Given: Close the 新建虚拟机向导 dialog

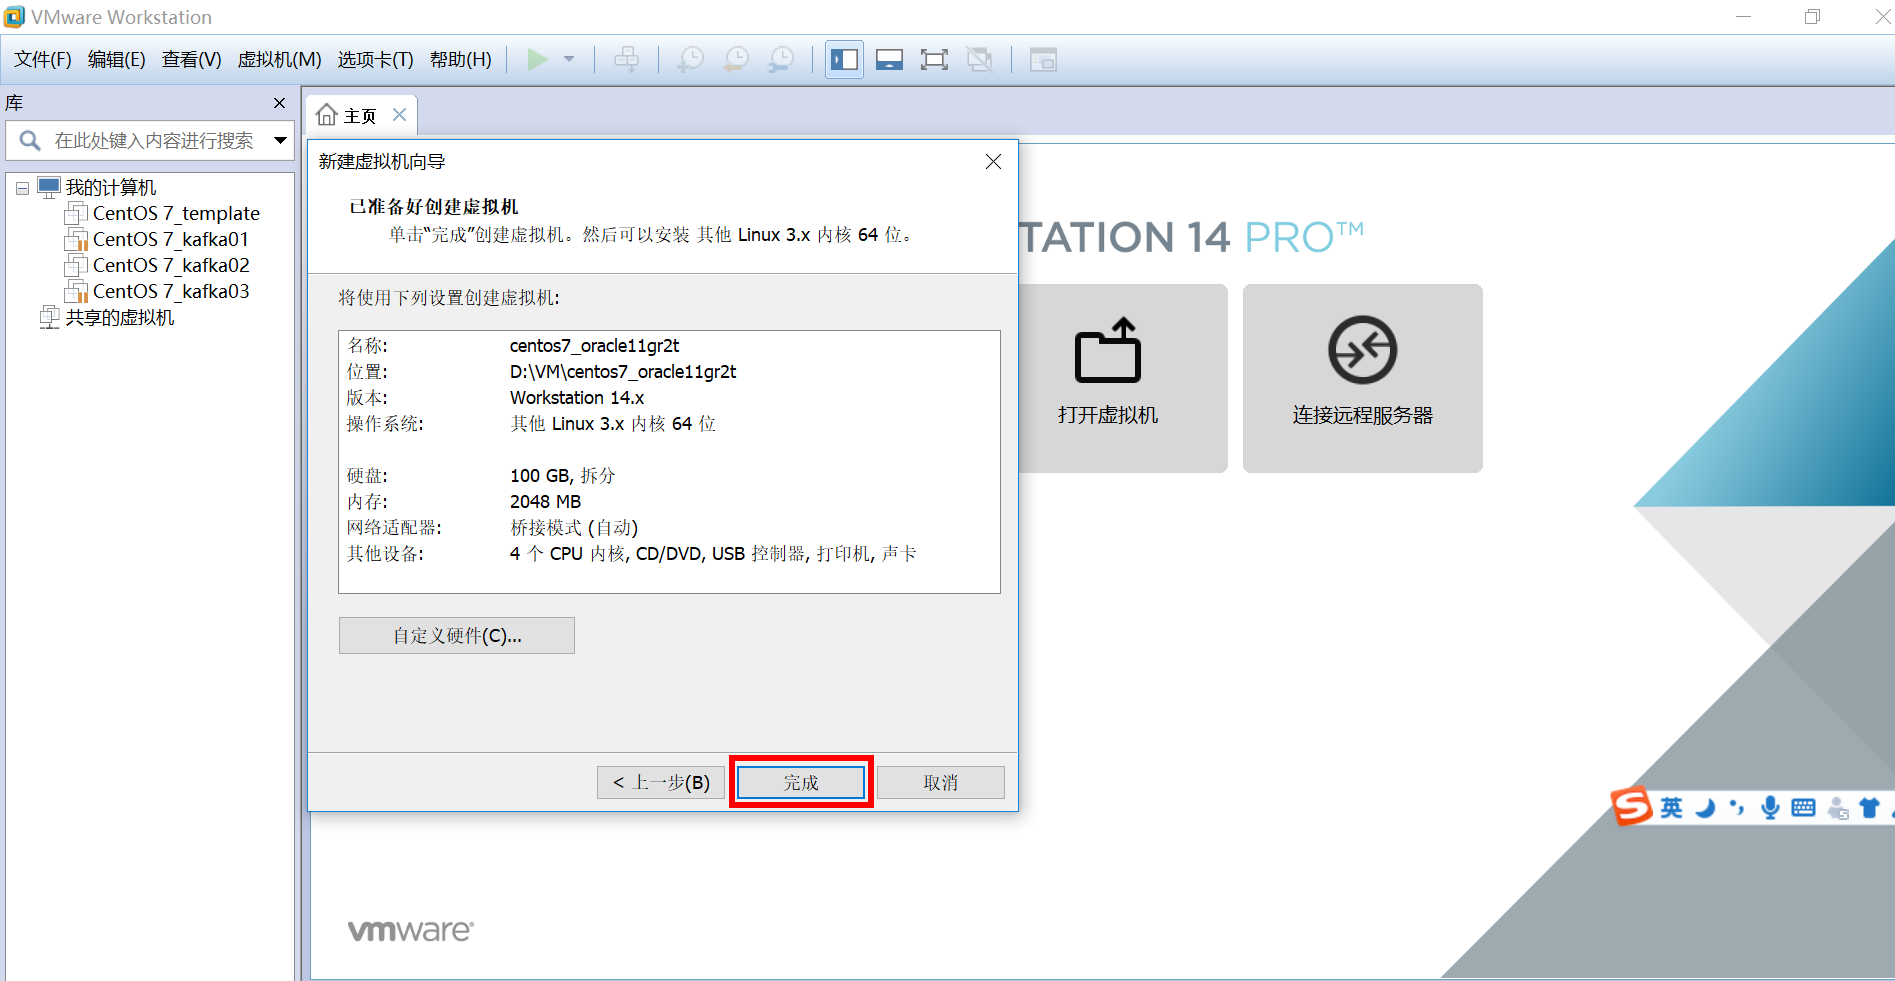Looking at the screenshot, I should click(993, 161).
